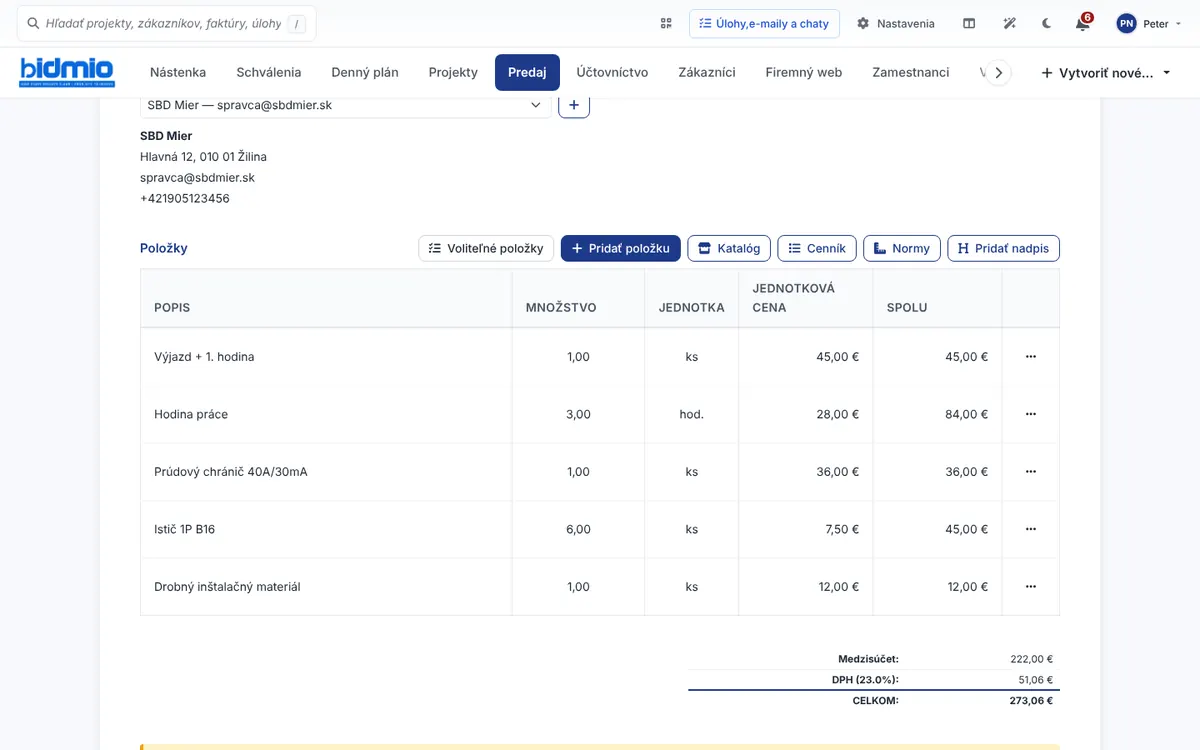Open row actions for Hodina práce
Image resolution: width=1200 pixels, height=750 pixels.
(1031, 414)
